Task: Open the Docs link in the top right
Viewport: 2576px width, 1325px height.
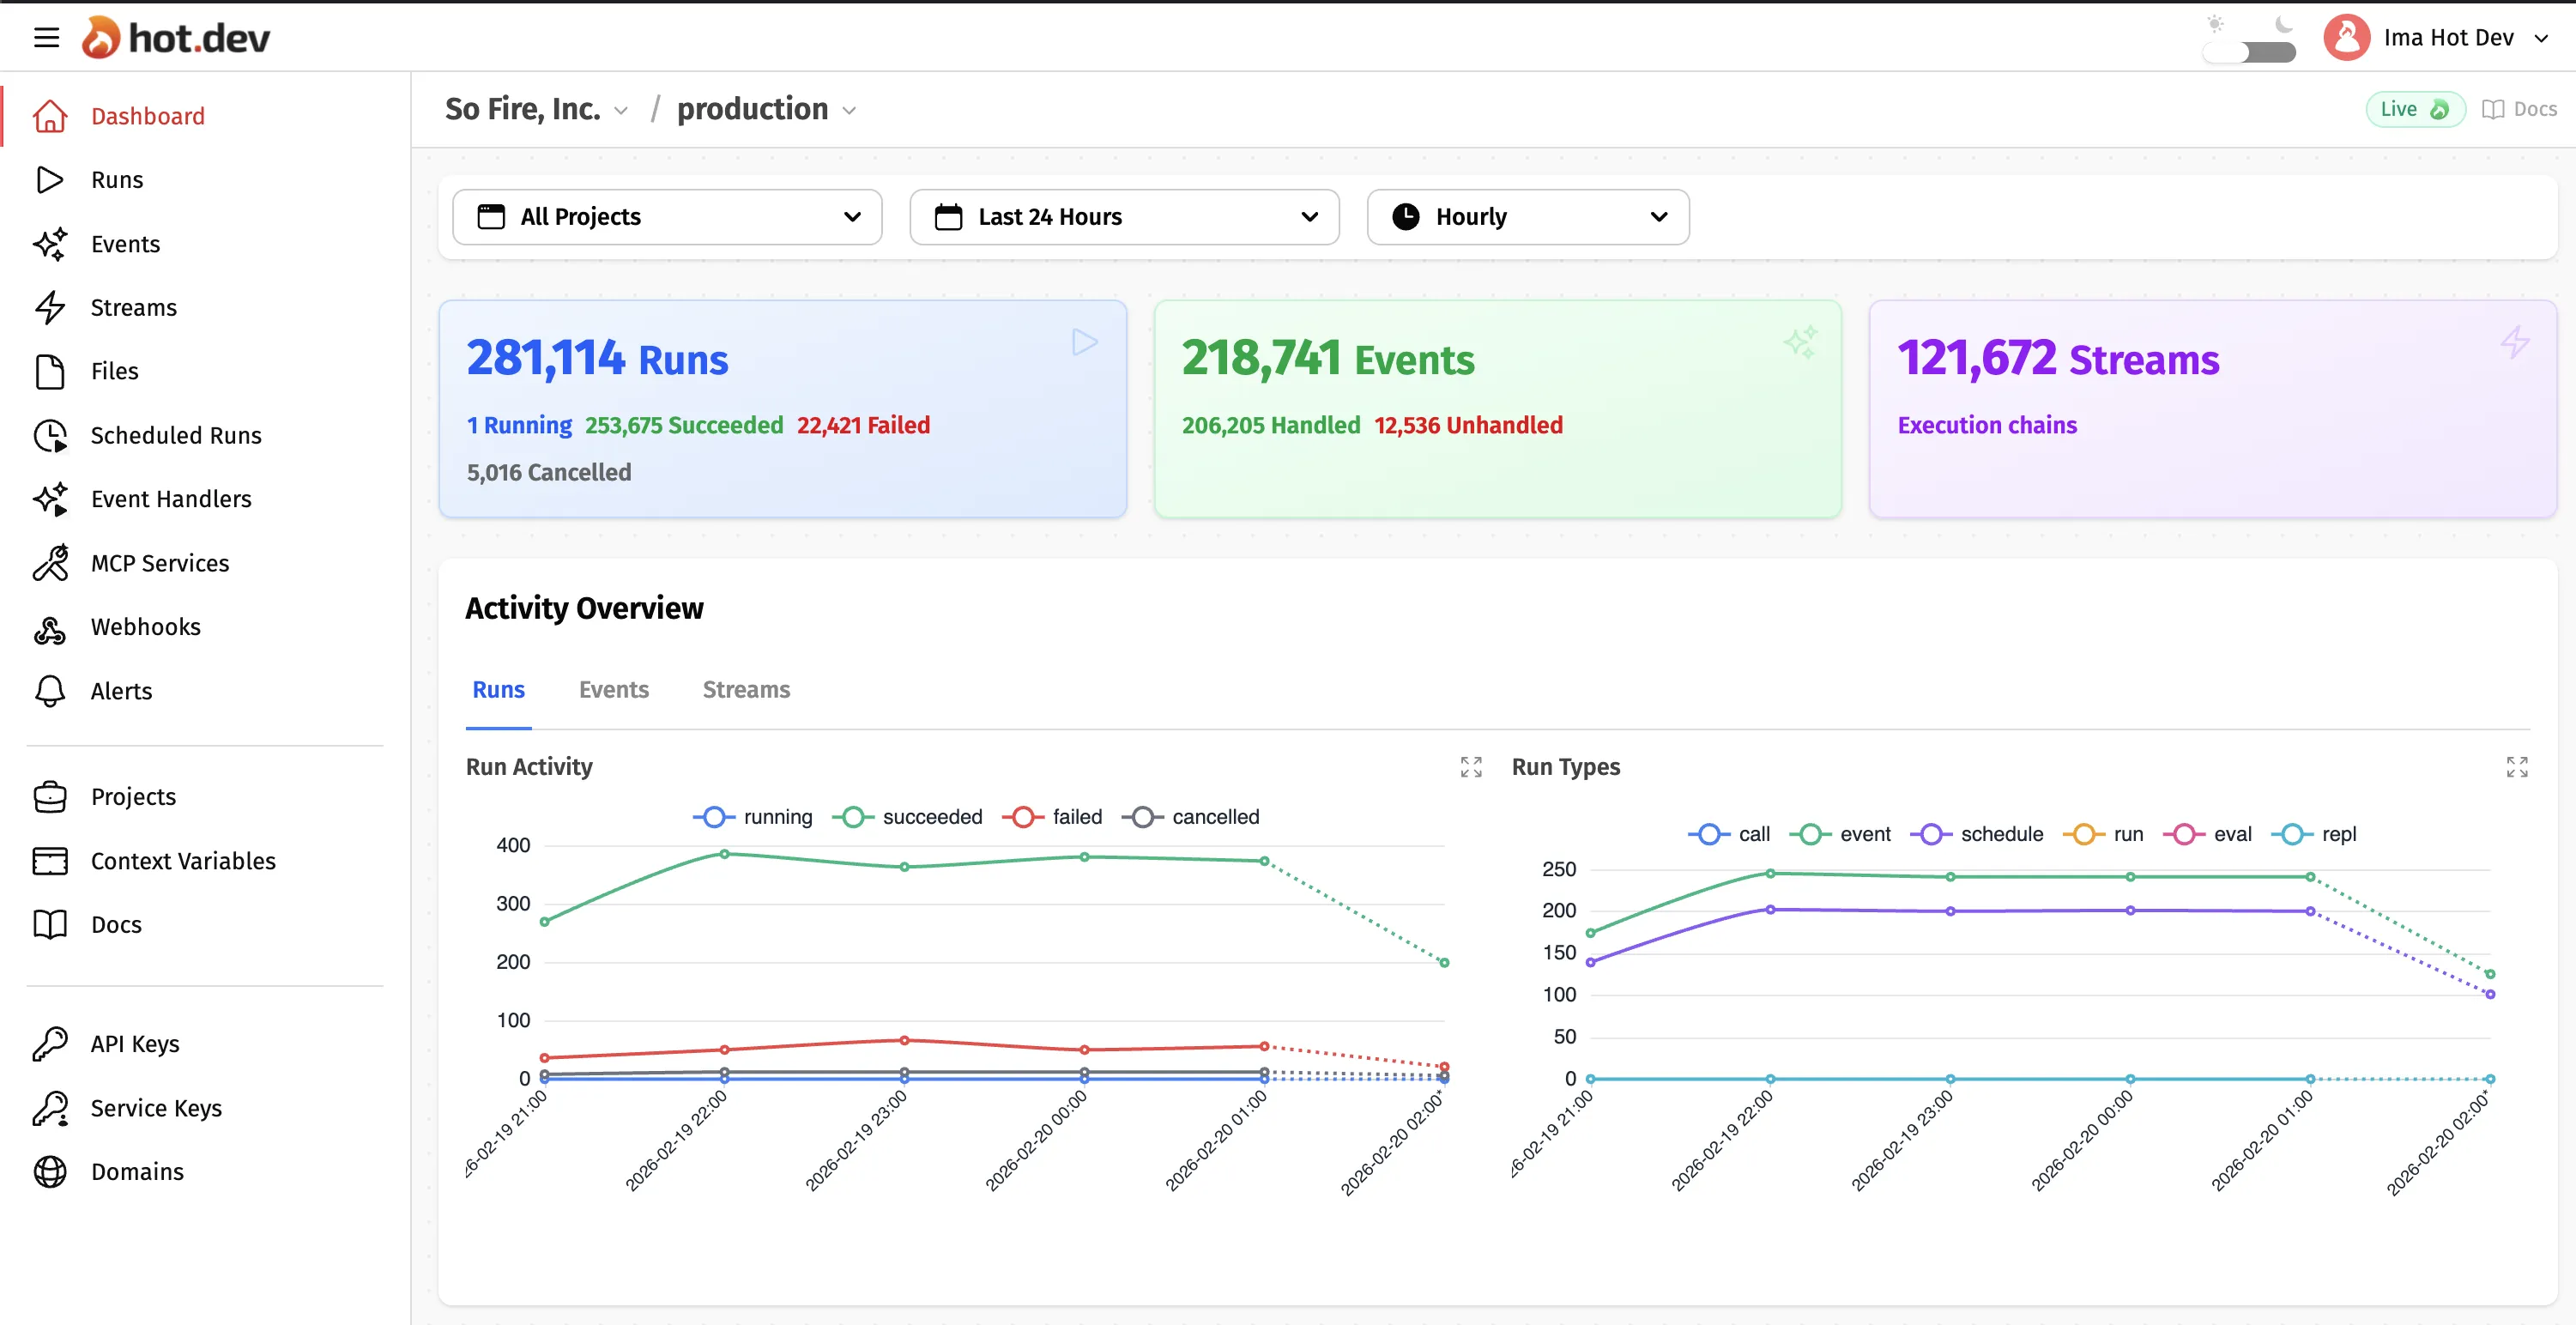Action: [x=2521, y=109]
